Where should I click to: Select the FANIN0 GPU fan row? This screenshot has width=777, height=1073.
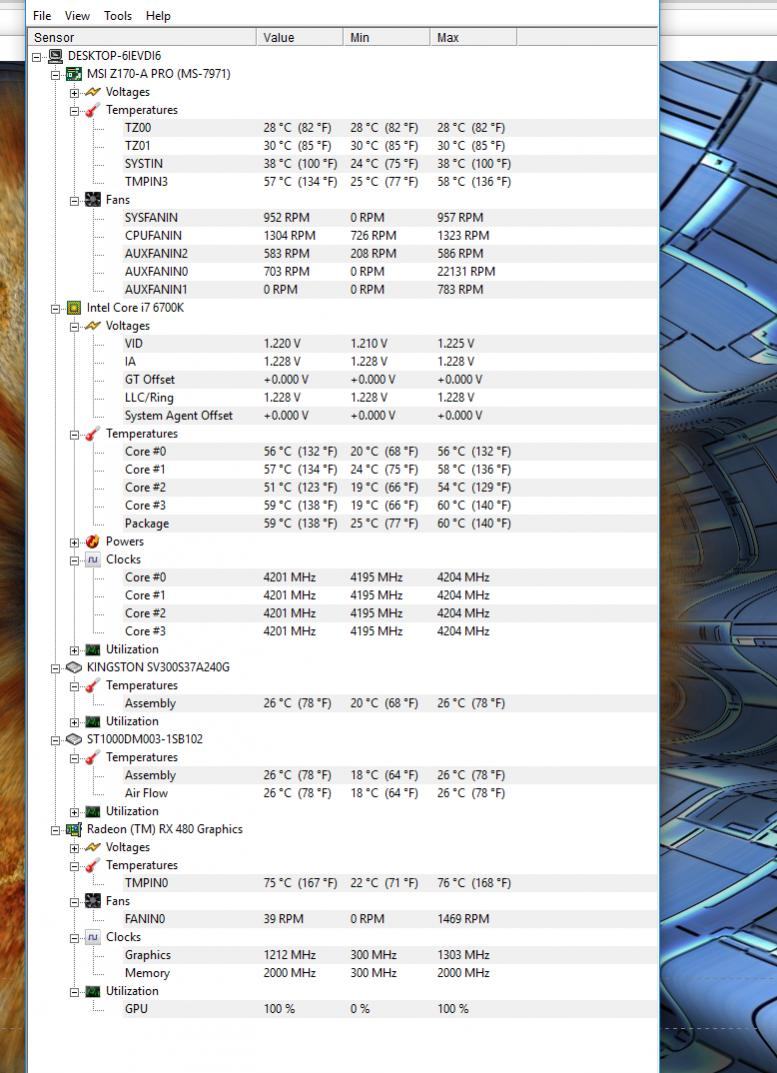389,919
